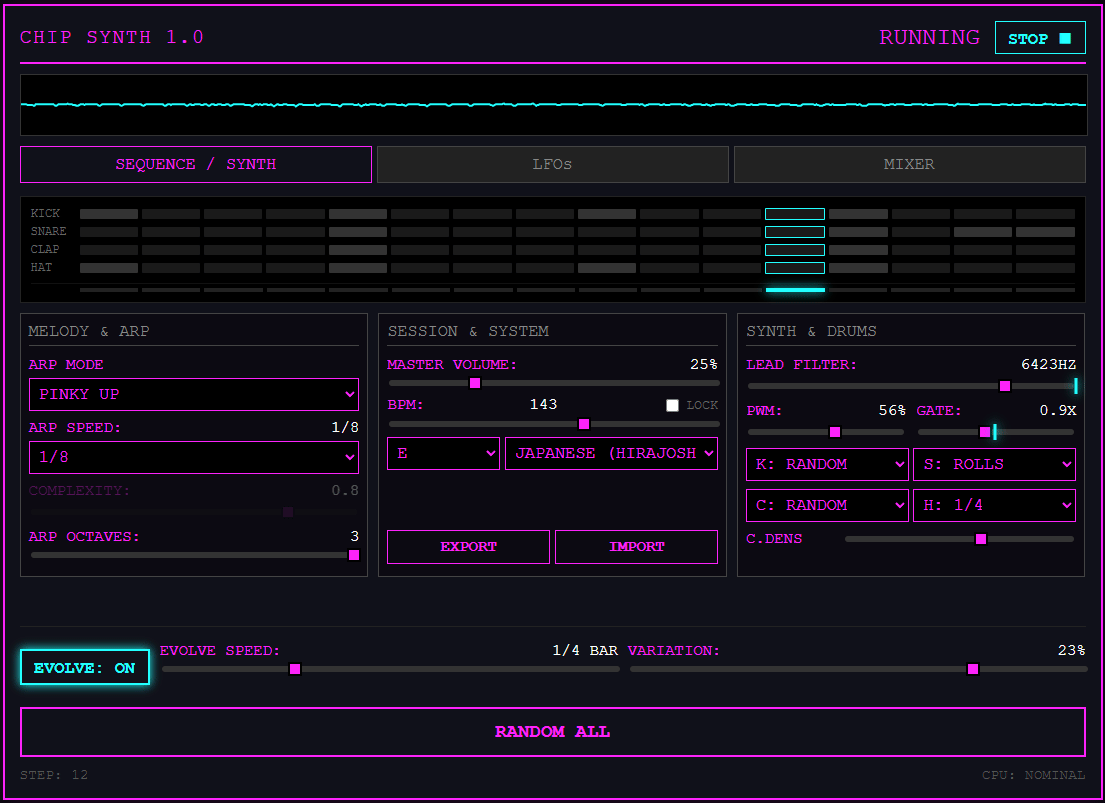This screenshot has width=1105, height=803.
Task: Open the ARP MODE dropdown
Action: pyautogui.click(x=194, y=395)
